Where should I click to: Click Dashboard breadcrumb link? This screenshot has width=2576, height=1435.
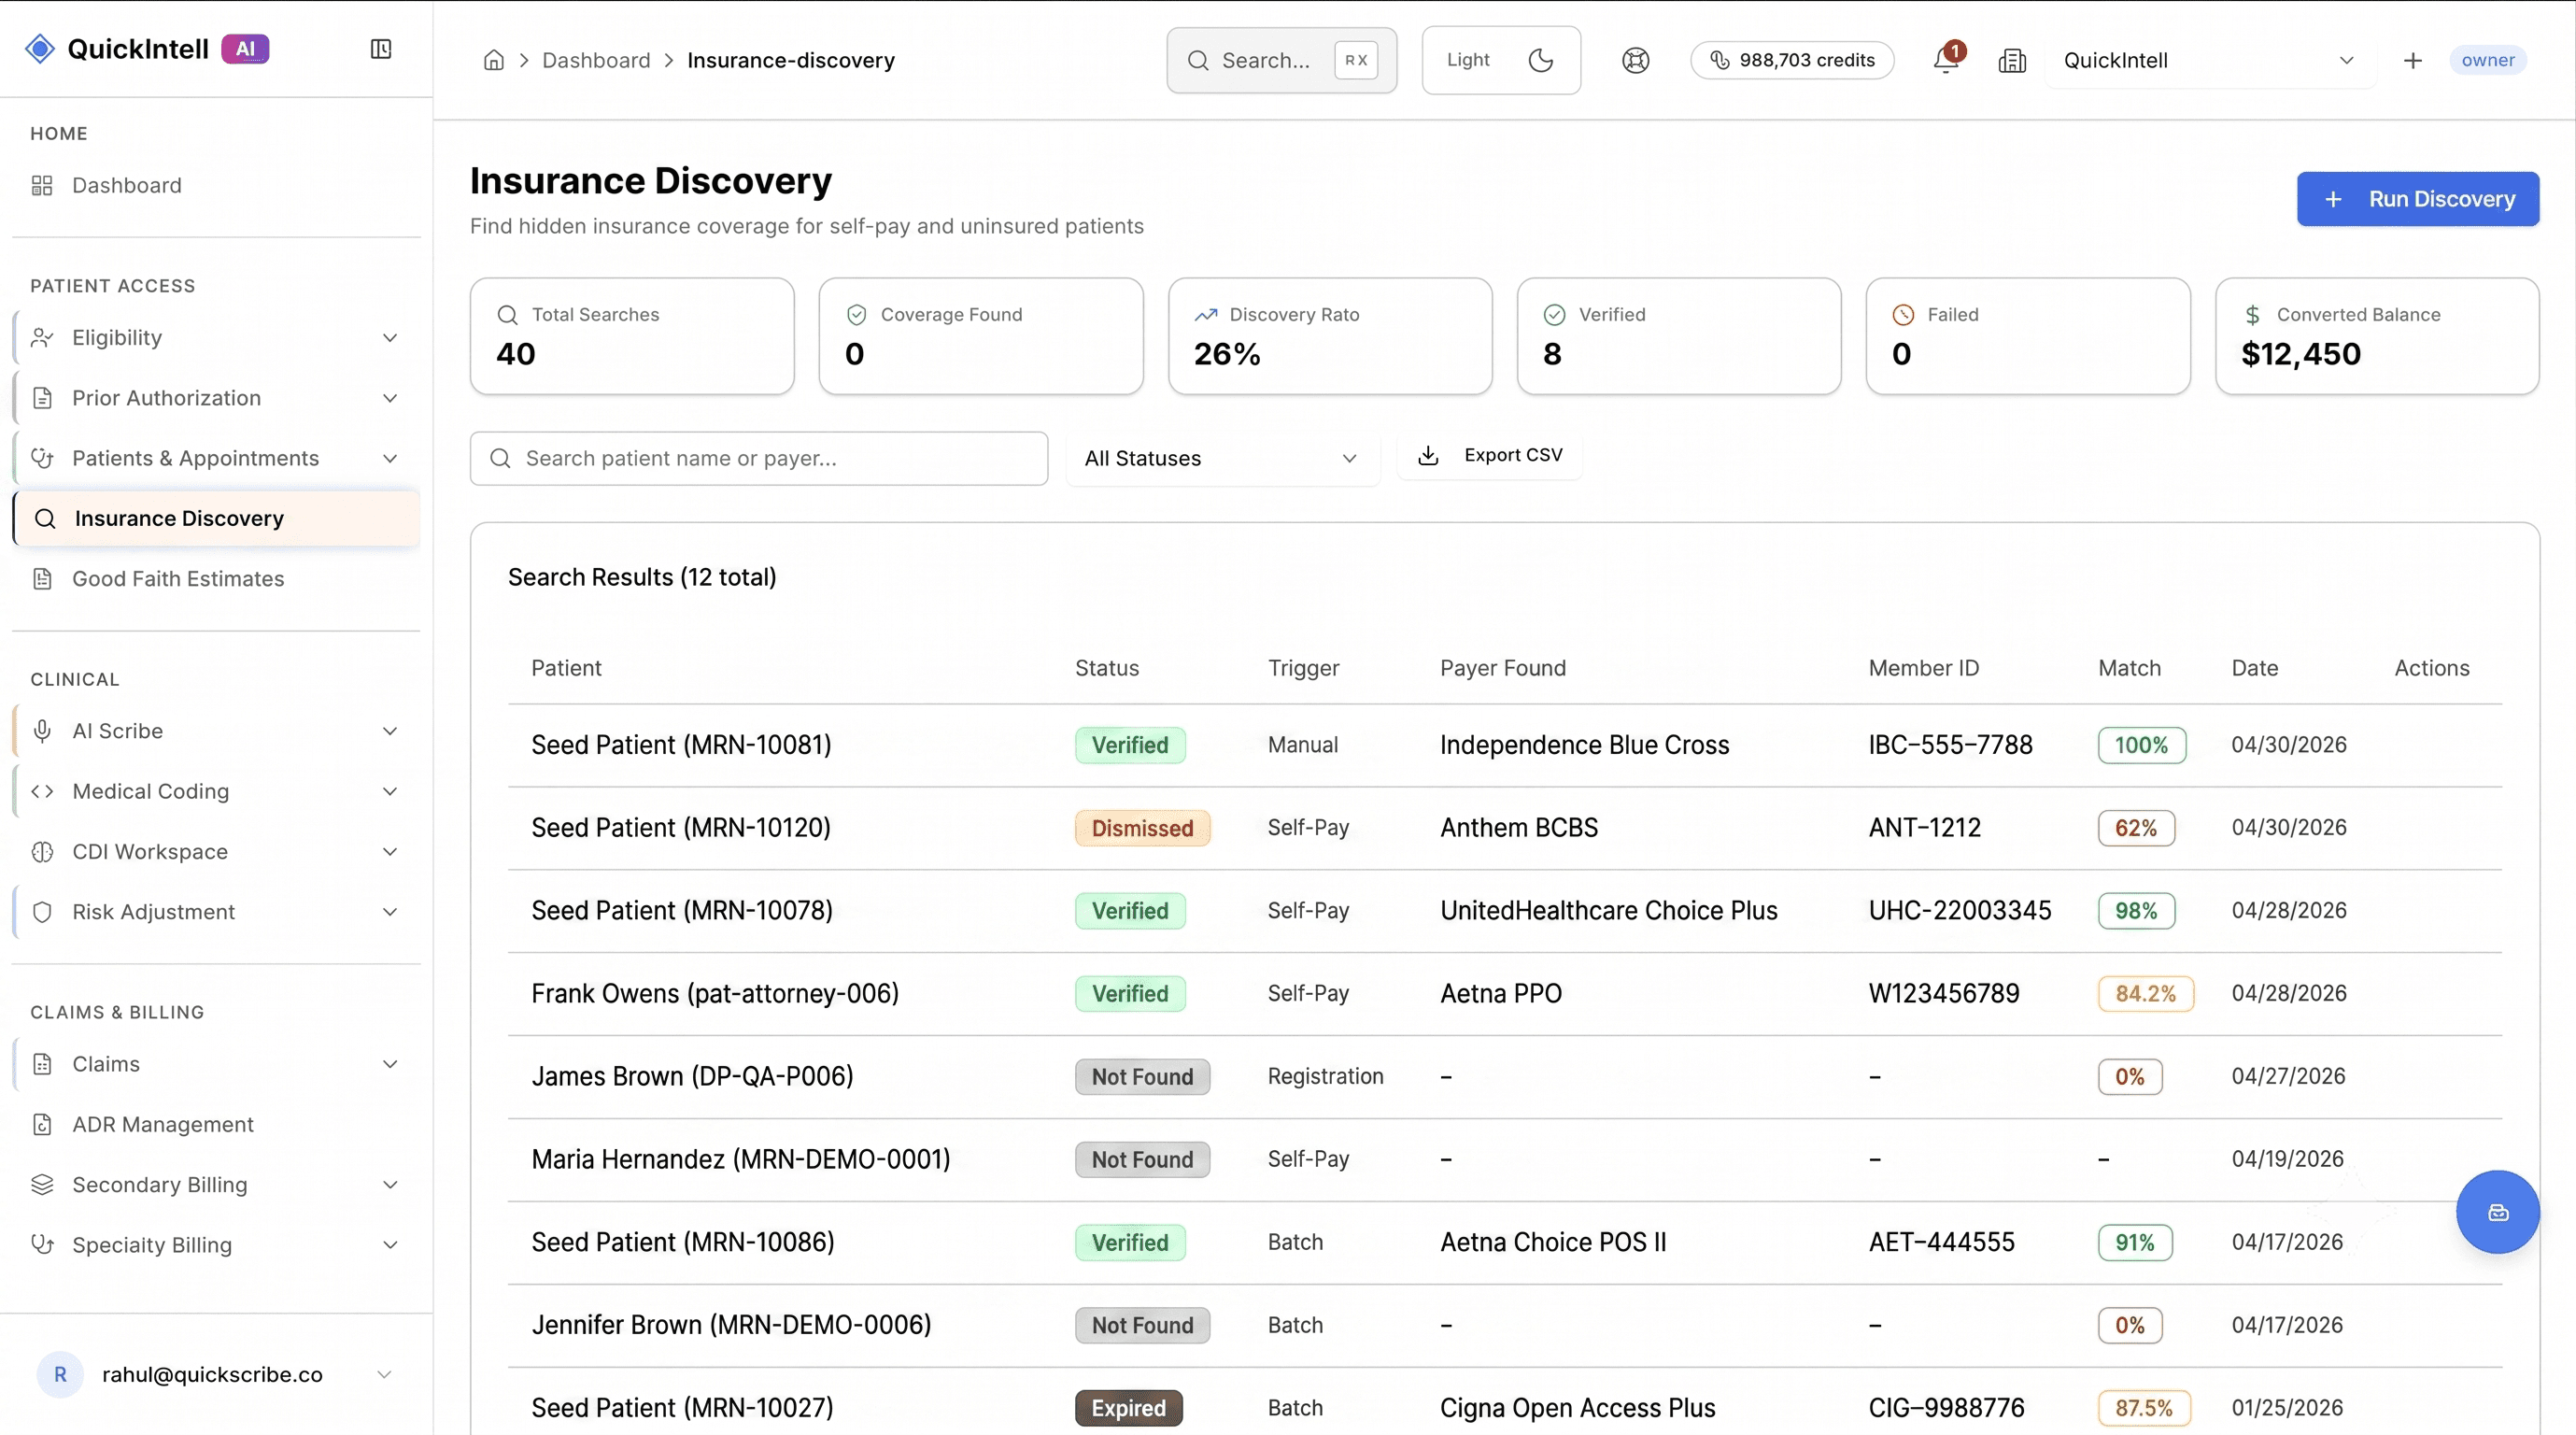click(x=596, y=60)
